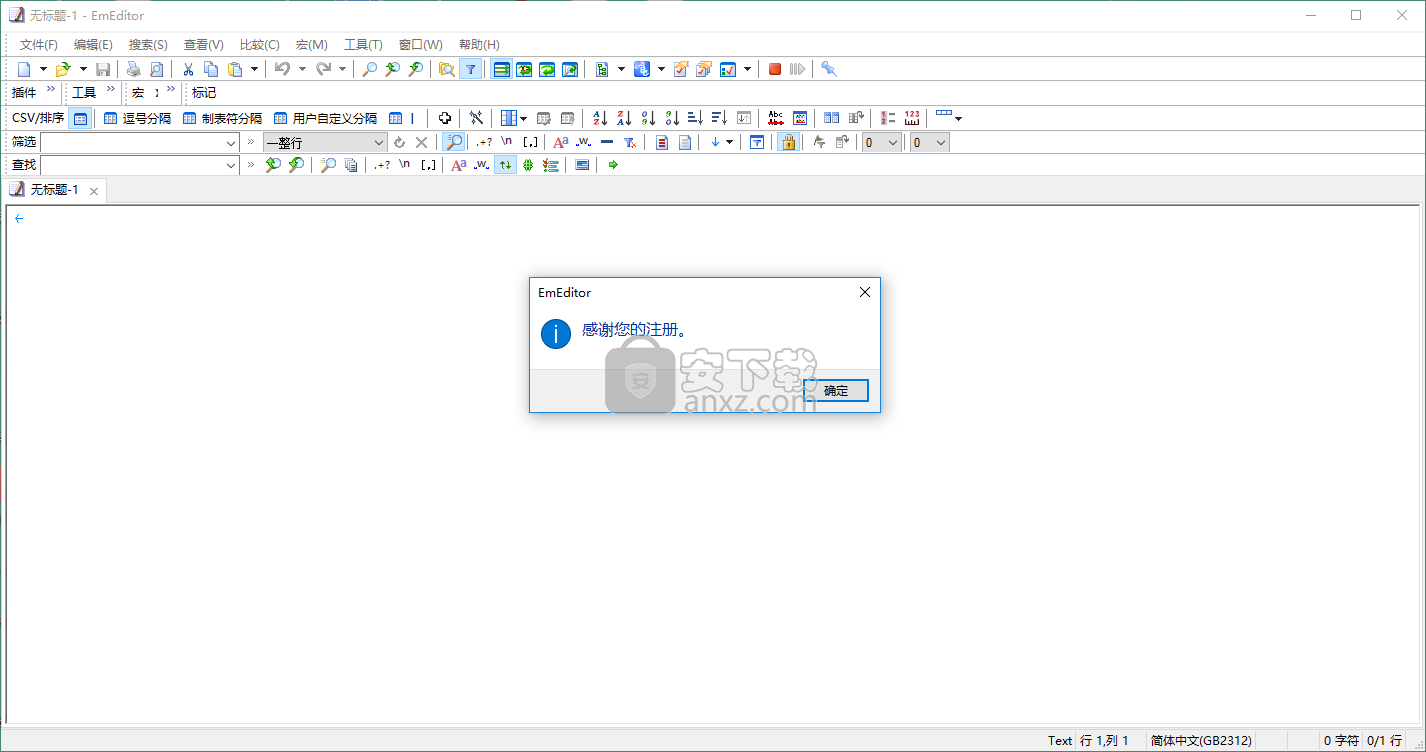Viewport: 1426px width, 752px height.
Task: Expand the 工具 toolbar chevron
Action: tap(111, 90)
